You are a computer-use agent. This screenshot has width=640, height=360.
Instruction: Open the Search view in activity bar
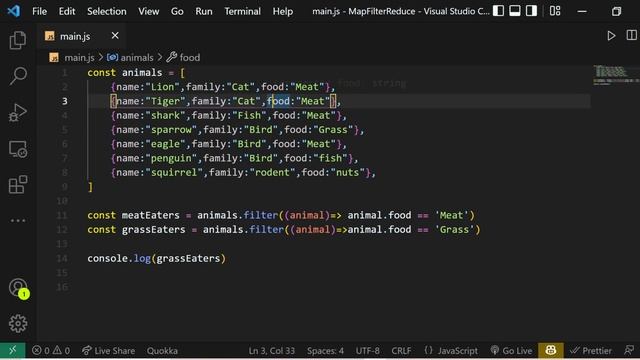click(18, 76)
